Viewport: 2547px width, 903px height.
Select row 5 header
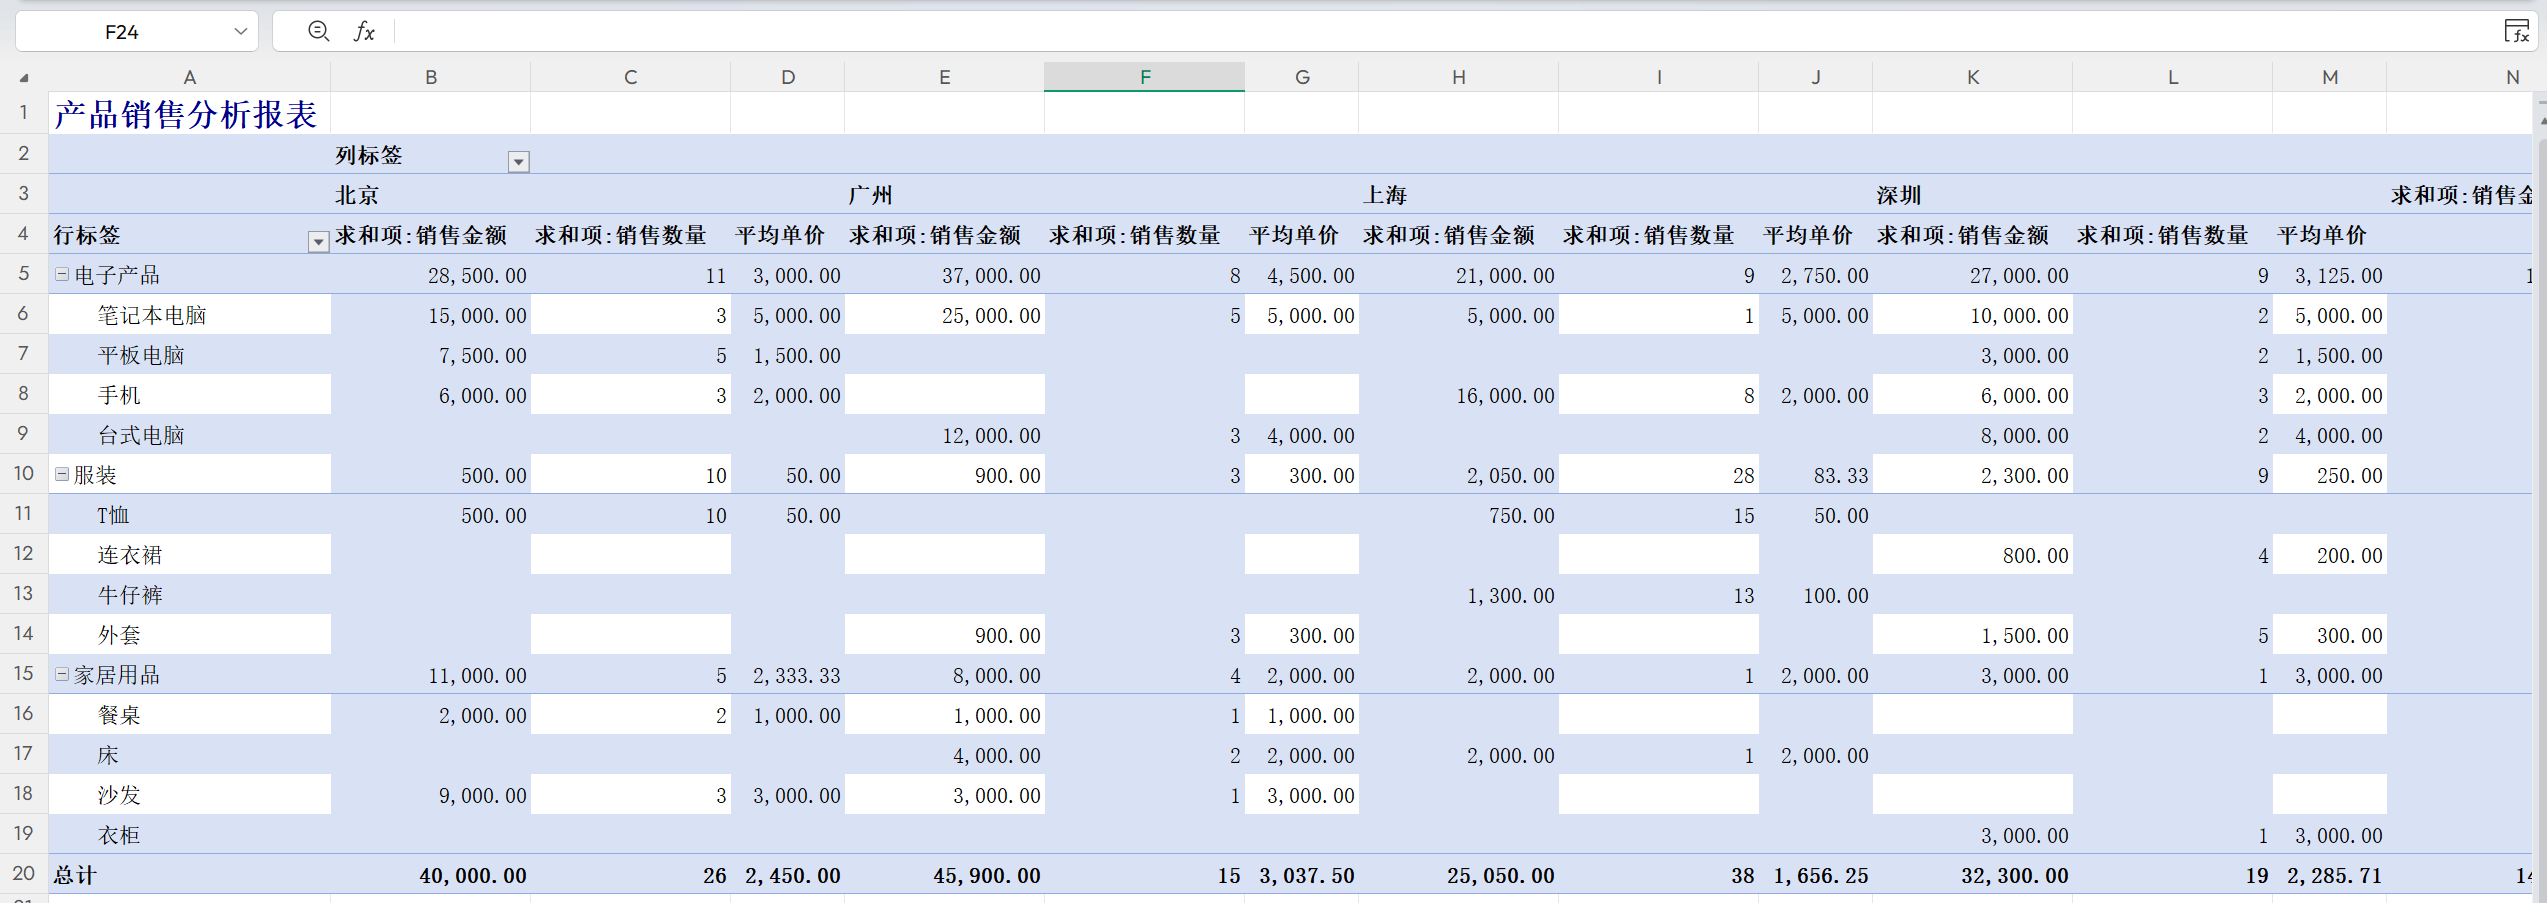tap(23, 273)
